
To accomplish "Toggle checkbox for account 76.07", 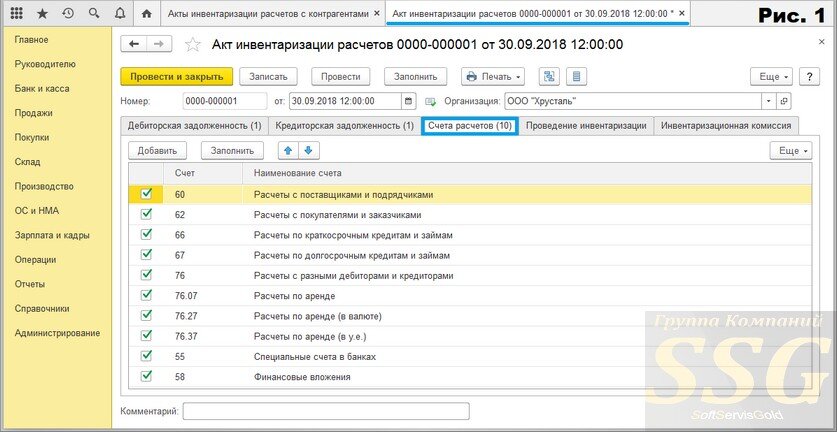I will (x=146, y=295).
